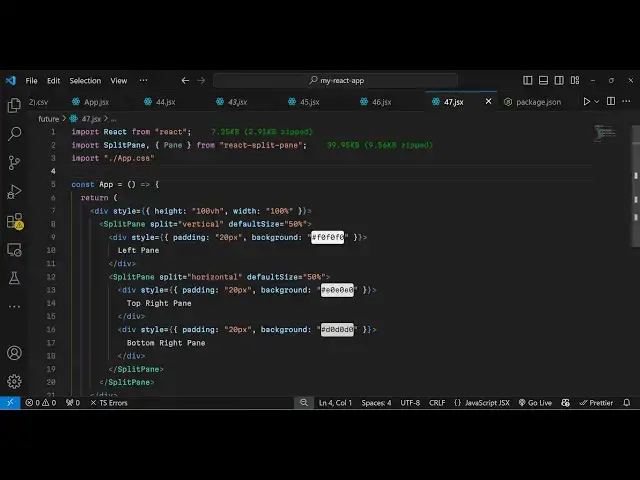Open color picker for #e0e0e0
Viewport: 640px width, 480px height.
337,290
